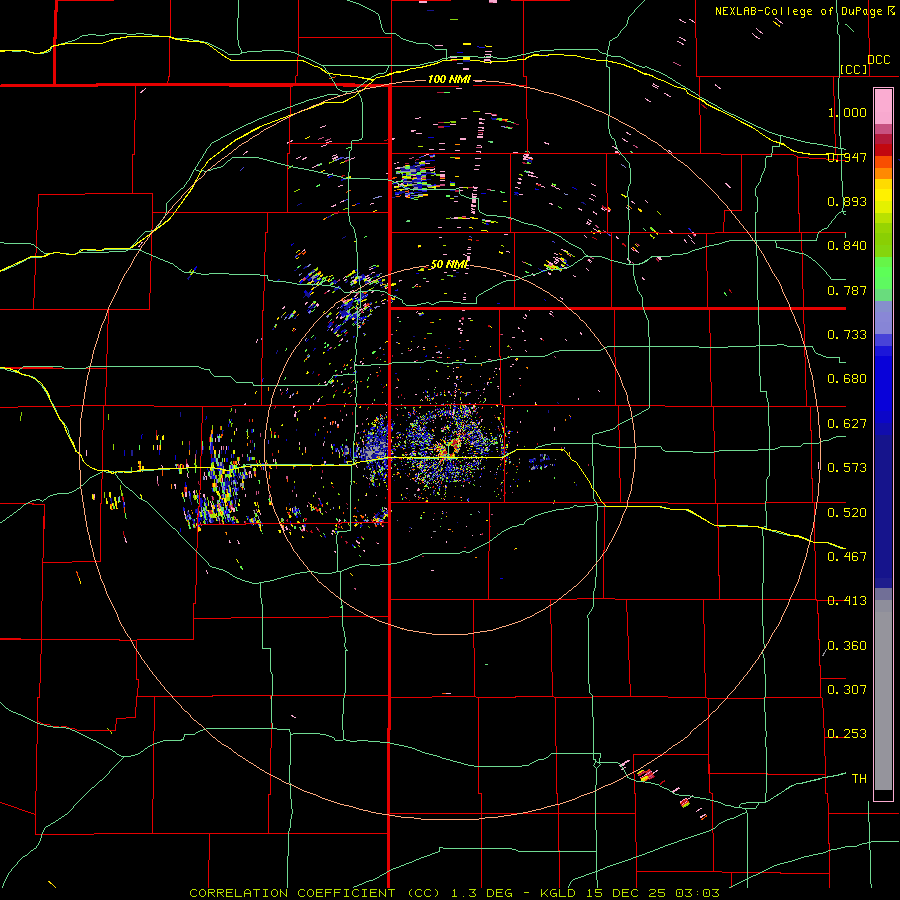
Task: Click the 0.253 scale value
Action: point(847,734)
